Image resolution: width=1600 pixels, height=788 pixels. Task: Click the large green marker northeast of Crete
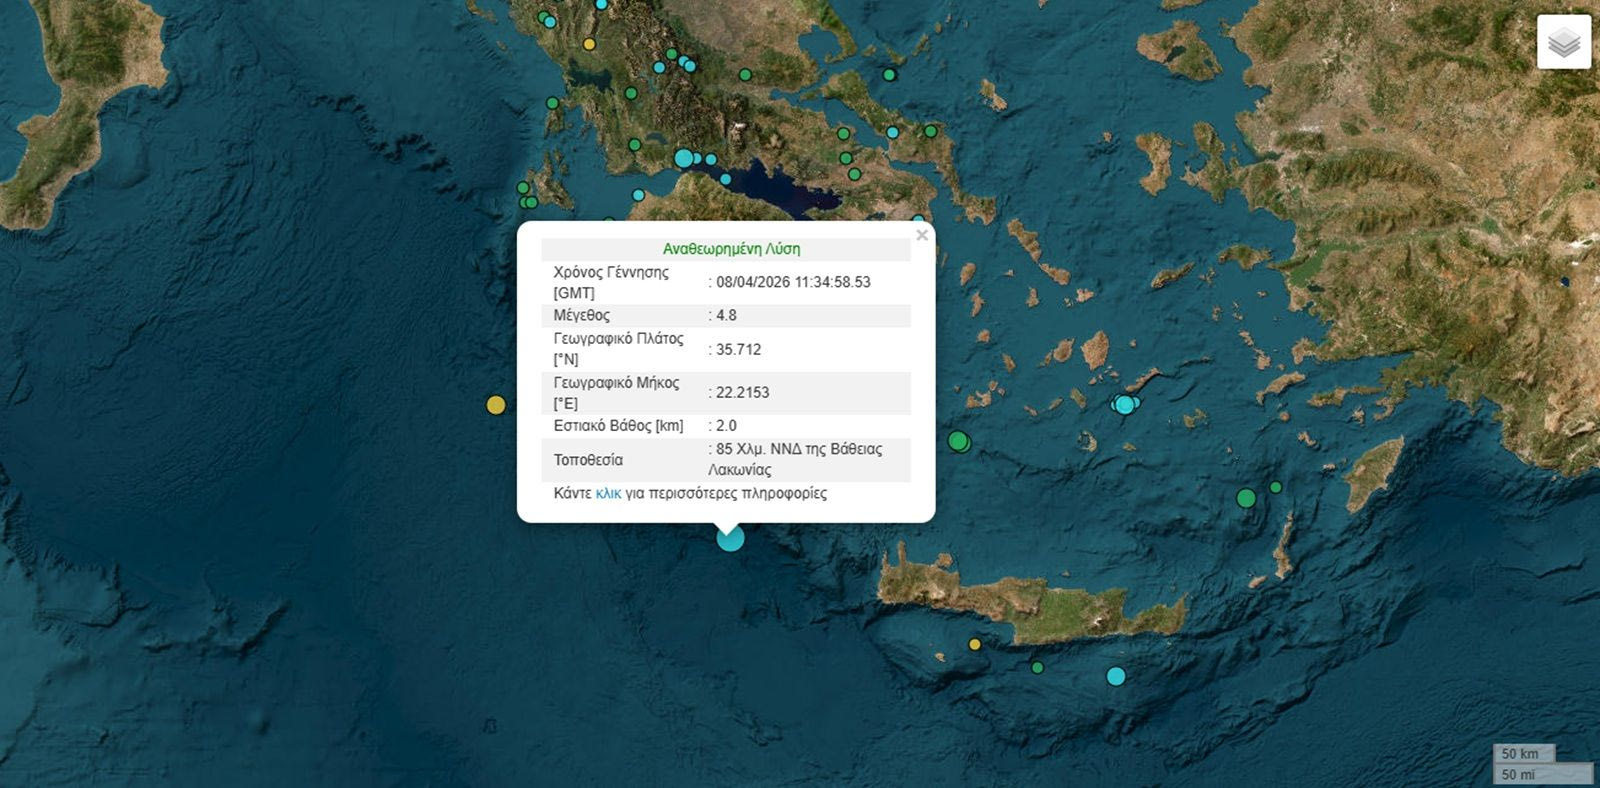pos(1246,498)
